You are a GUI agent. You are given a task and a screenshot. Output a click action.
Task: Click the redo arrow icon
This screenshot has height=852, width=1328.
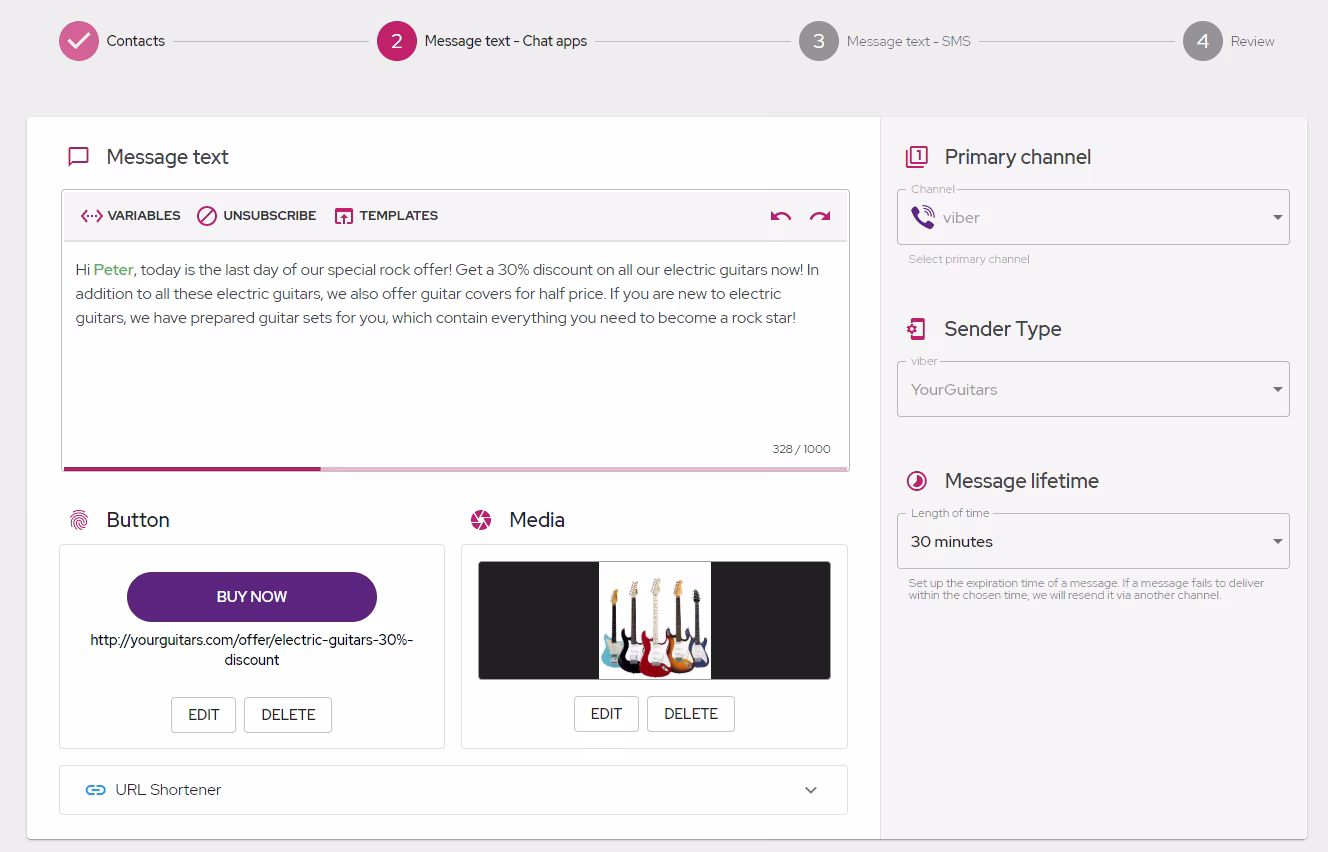pos(820,216)
